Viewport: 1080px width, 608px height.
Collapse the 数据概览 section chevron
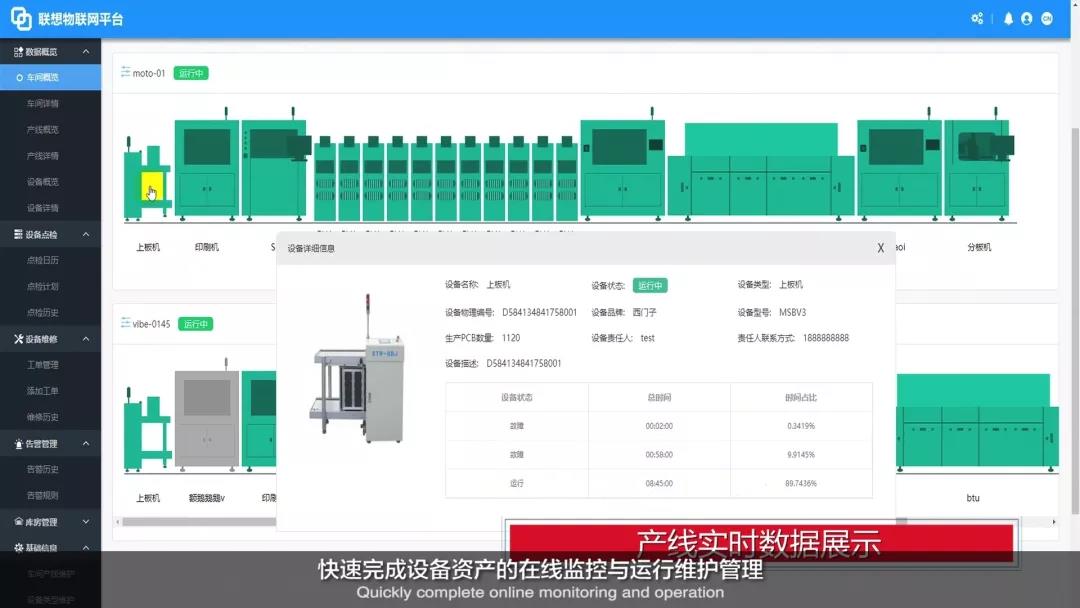(x=86, y=52)
